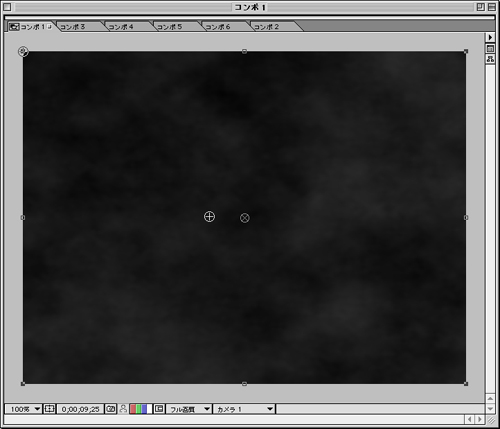Open the composition flowchart view icon
Image resolution: width=500 pixels, height=429 pixels.
(x=490, y=59)
